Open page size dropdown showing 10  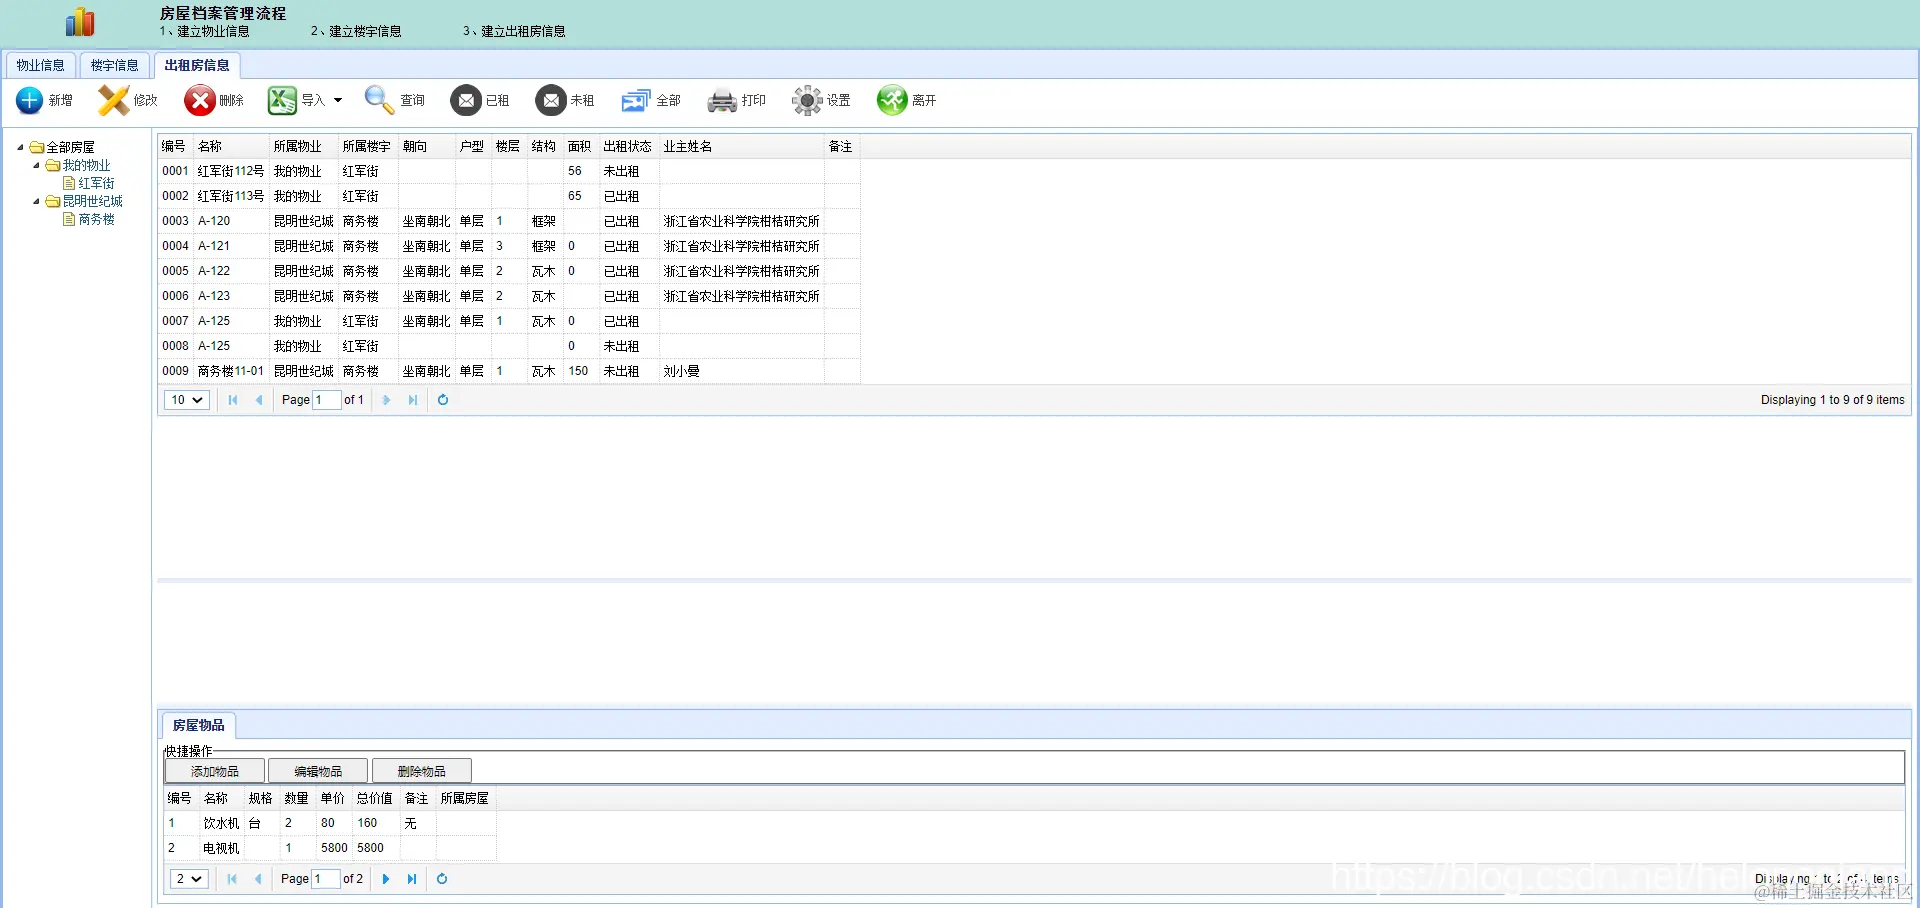(186, 400)
